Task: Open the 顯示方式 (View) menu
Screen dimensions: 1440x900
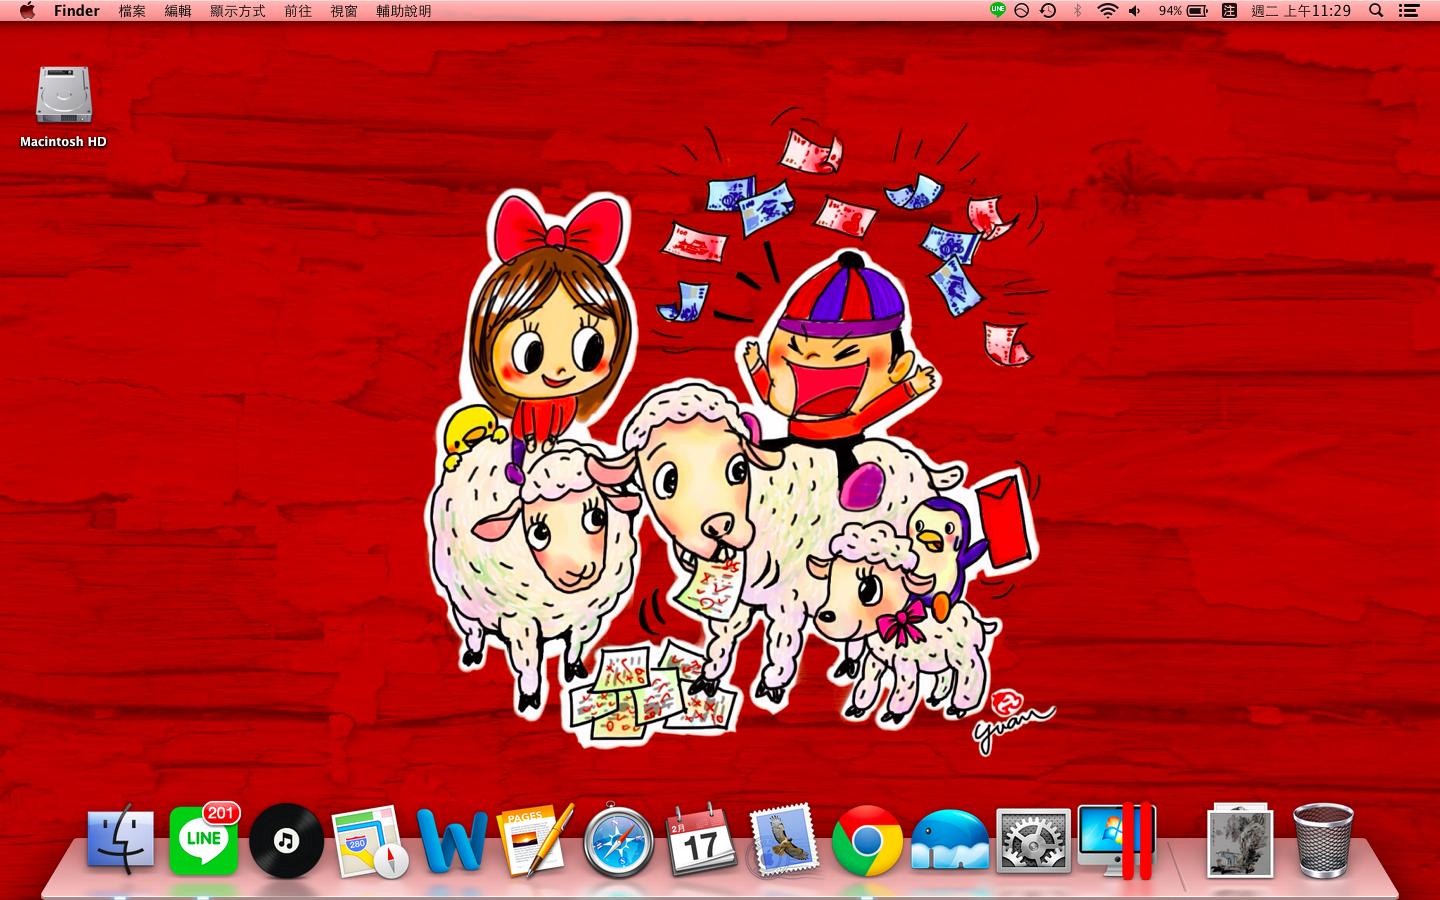Action: tap(238, 11)
